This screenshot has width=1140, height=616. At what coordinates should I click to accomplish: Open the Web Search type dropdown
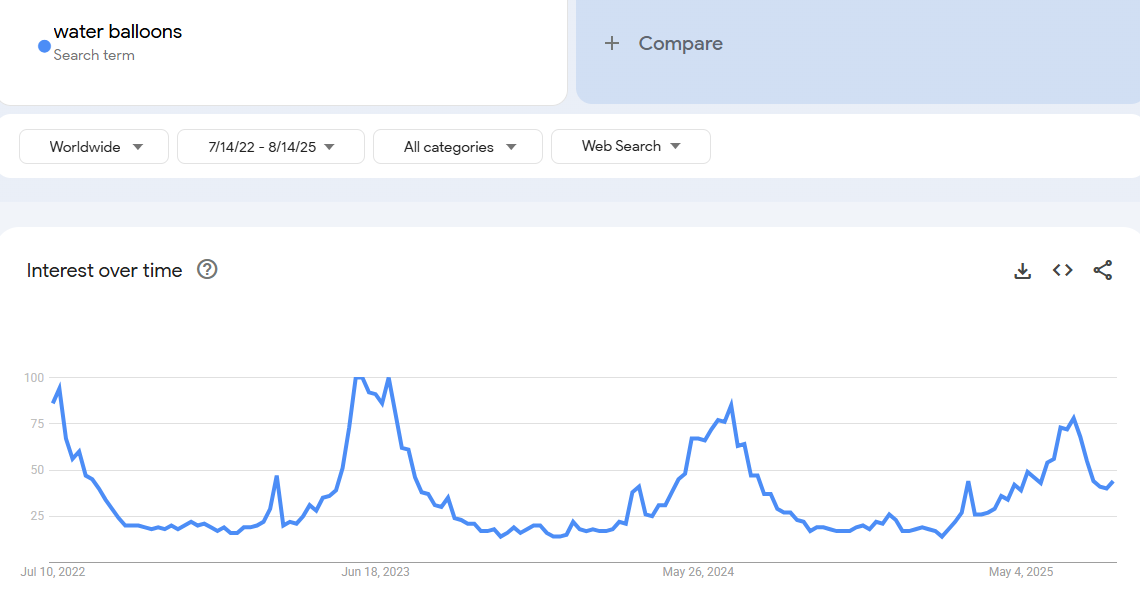coord(630,146)
